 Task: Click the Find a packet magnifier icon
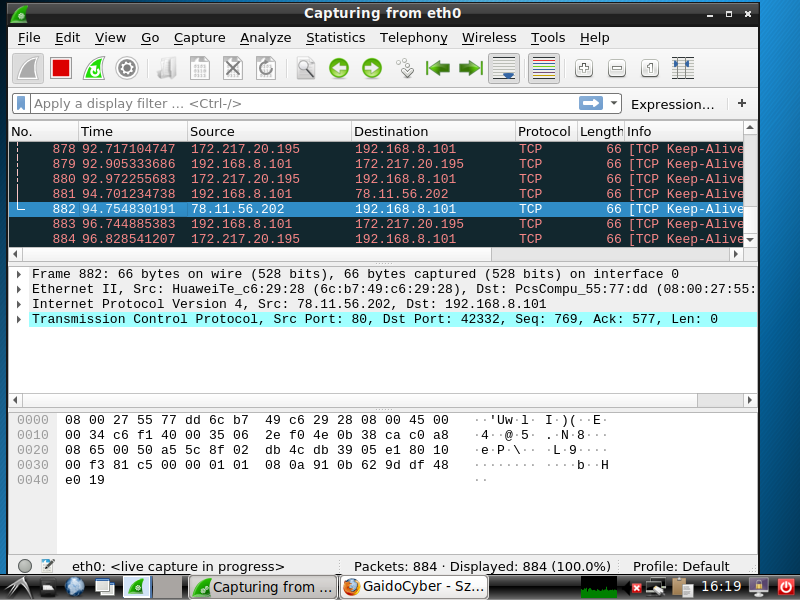coord(305,68)
